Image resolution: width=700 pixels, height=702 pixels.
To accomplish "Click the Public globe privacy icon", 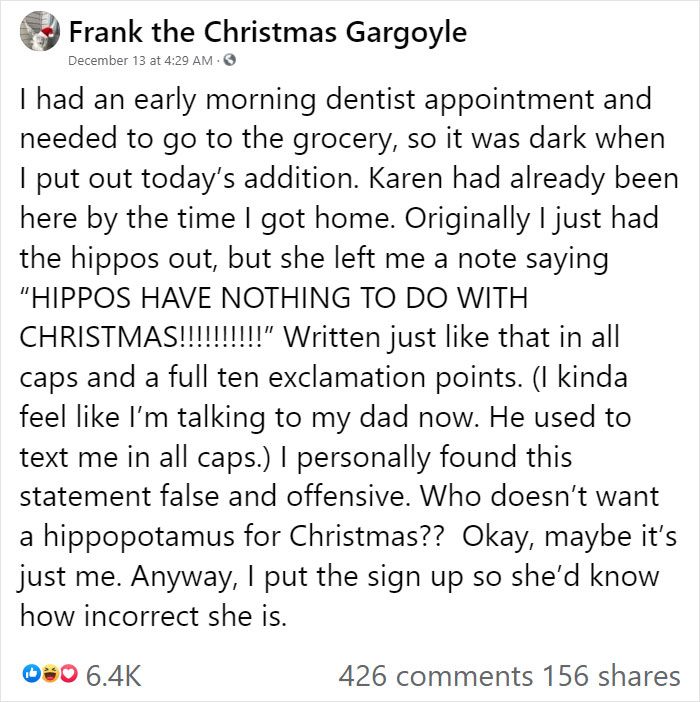I will point(230,61).
